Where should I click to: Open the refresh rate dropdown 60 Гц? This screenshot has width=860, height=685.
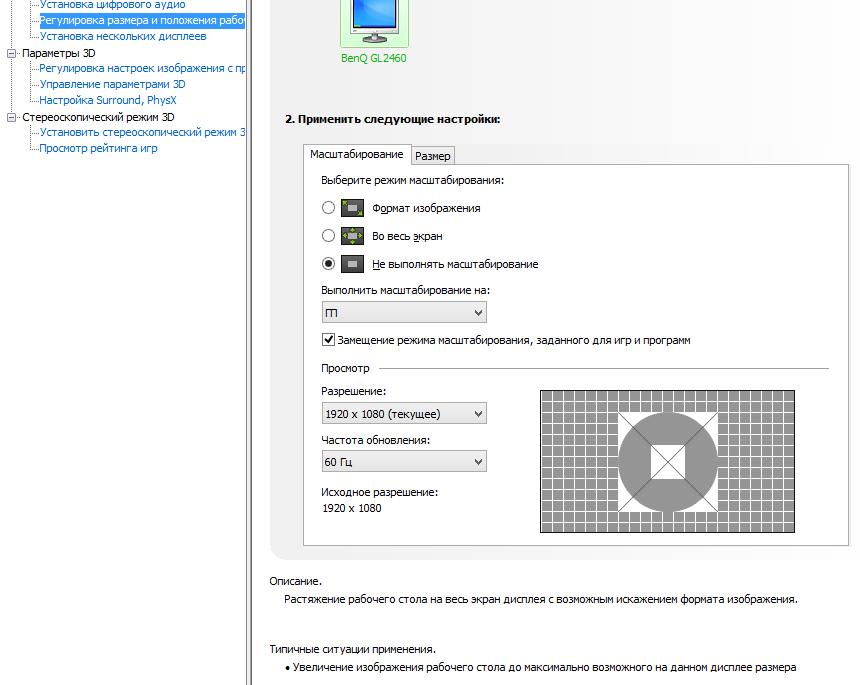coord(404,462)
